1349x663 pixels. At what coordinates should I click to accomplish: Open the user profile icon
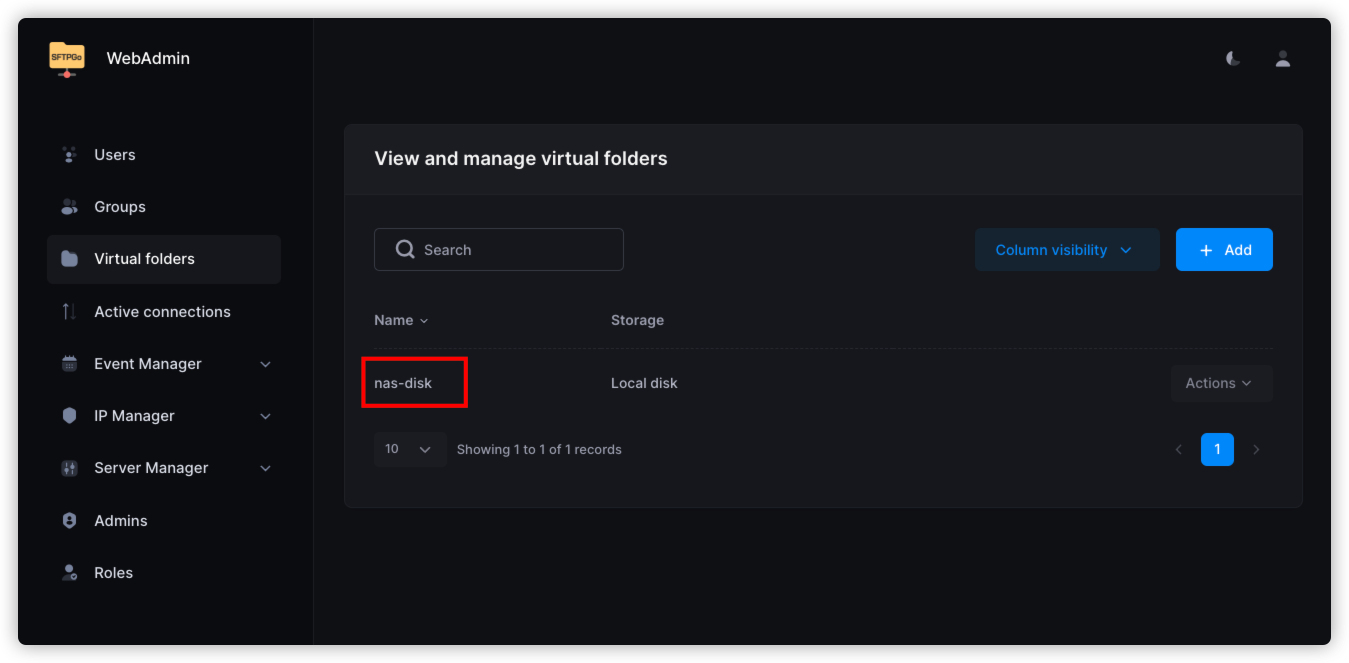tap(1282, 59)
